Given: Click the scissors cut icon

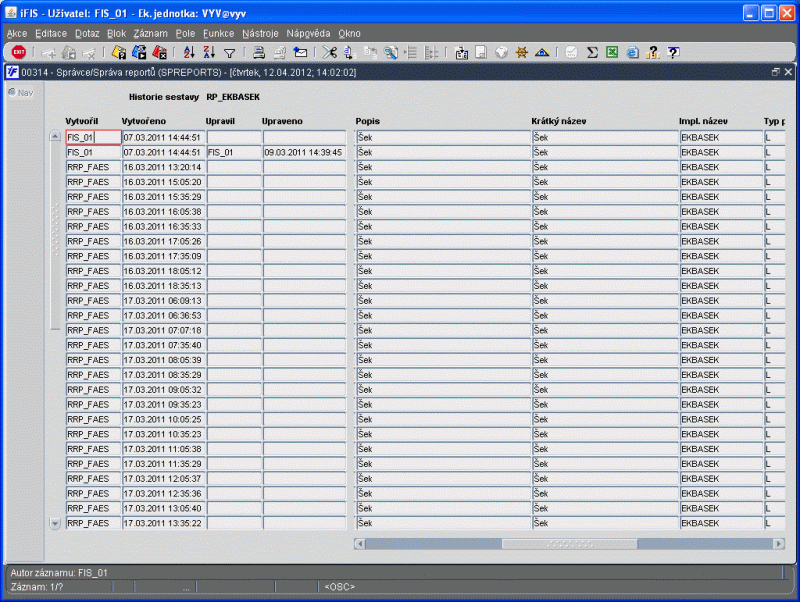Looking at the screenshot, I should (330, 52).
